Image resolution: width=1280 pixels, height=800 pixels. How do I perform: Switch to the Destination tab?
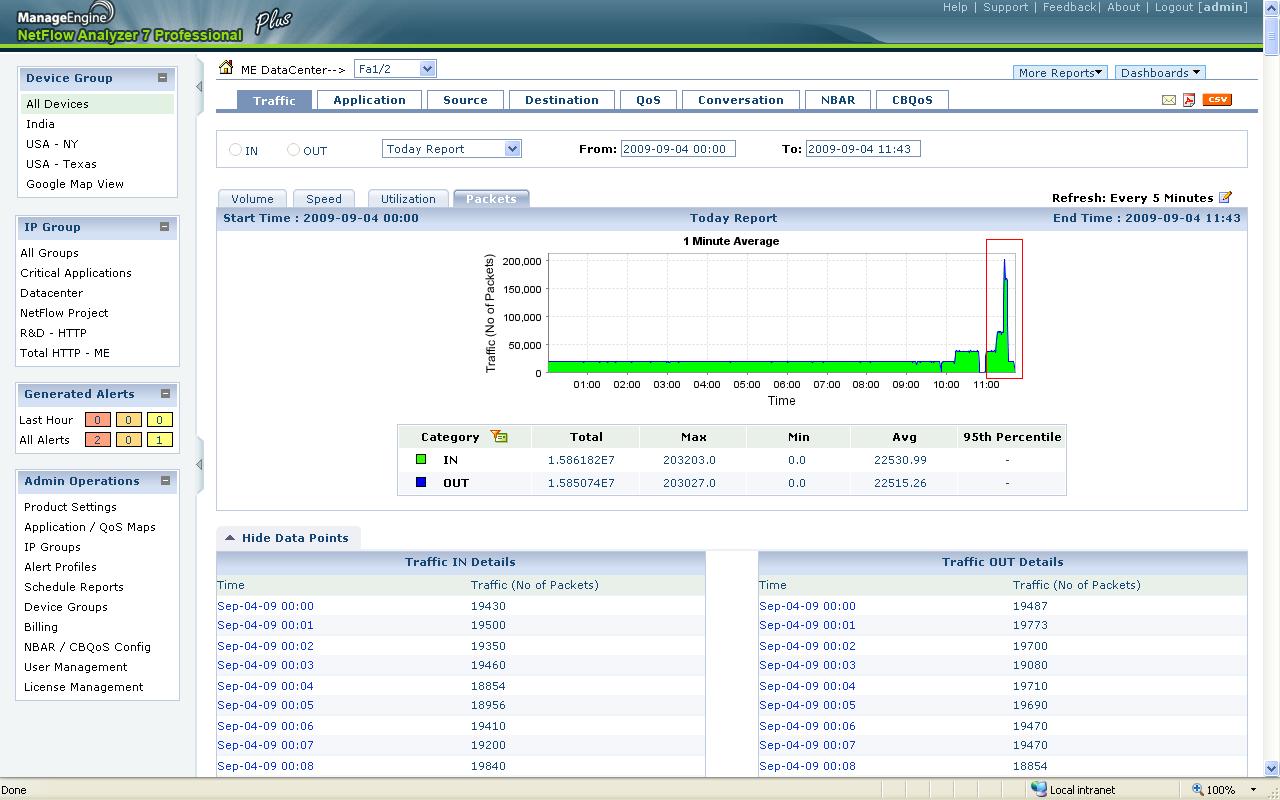(561, 100)
